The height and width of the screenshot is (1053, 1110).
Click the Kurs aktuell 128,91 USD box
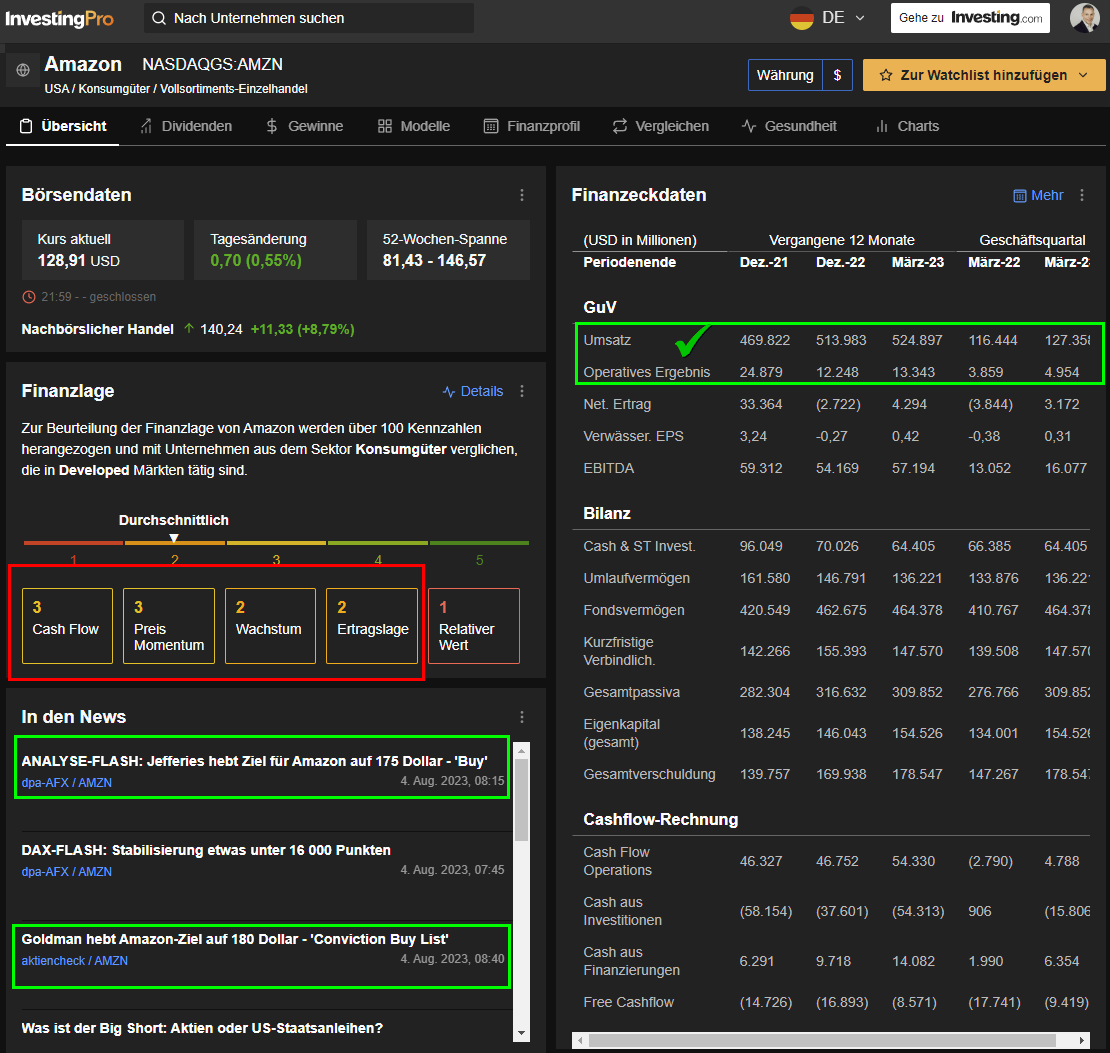coord(103,250)
